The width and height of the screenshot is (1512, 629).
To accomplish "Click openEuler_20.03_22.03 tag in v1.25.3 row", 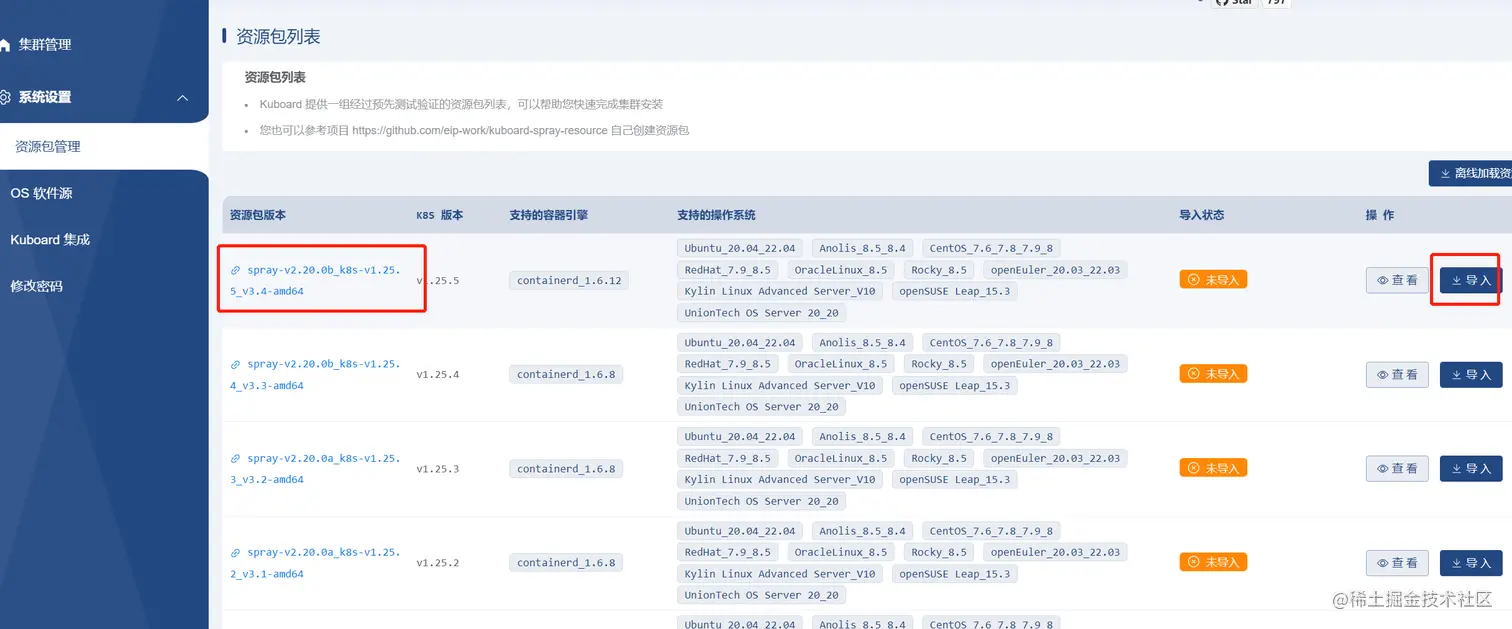I will [x=1055, y=458].
